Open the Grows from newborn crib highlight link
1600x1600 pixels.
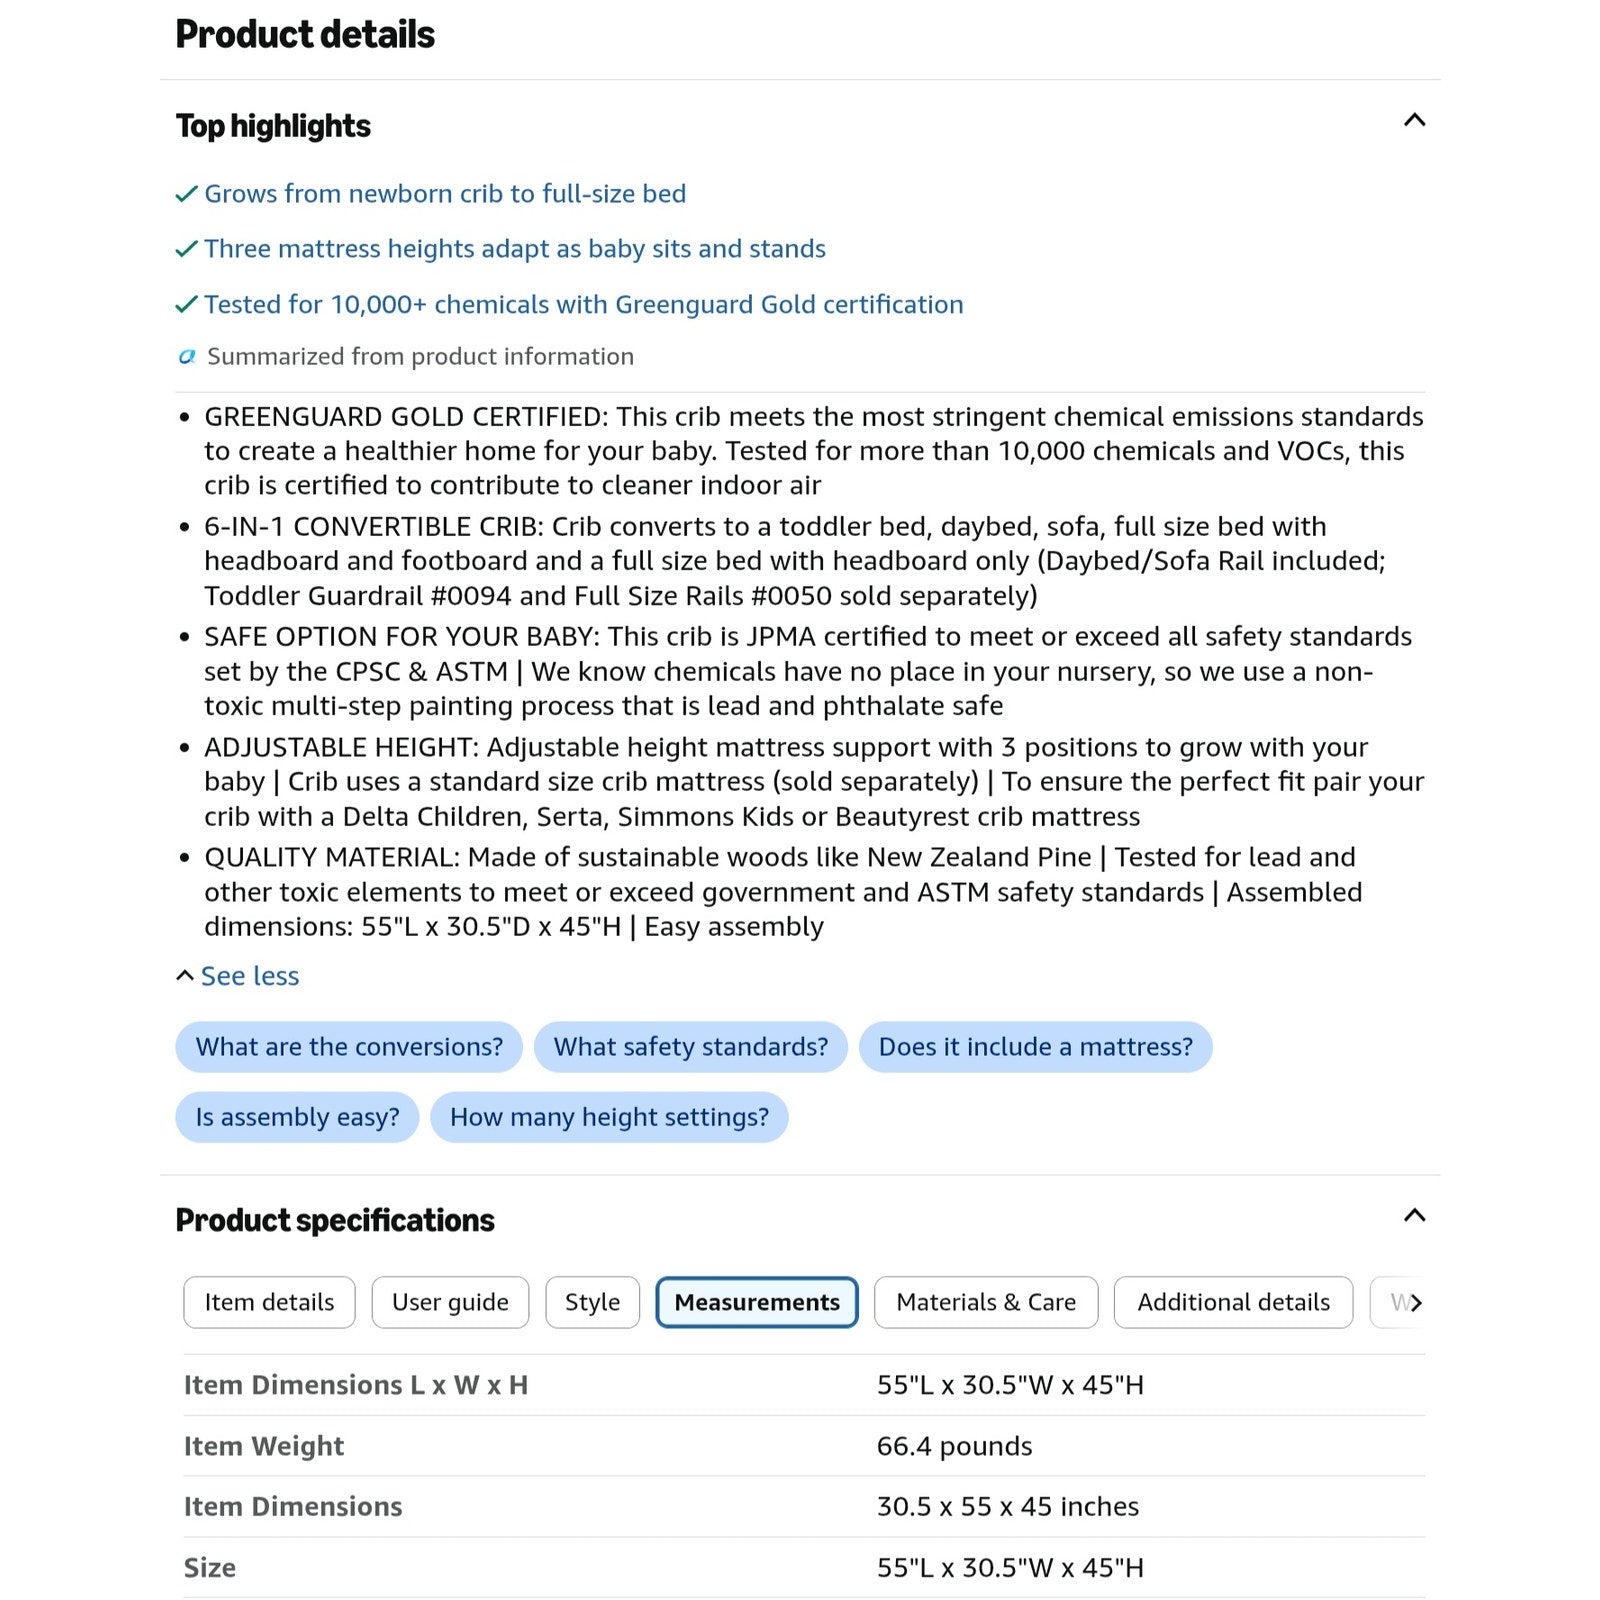coord(445,194)
